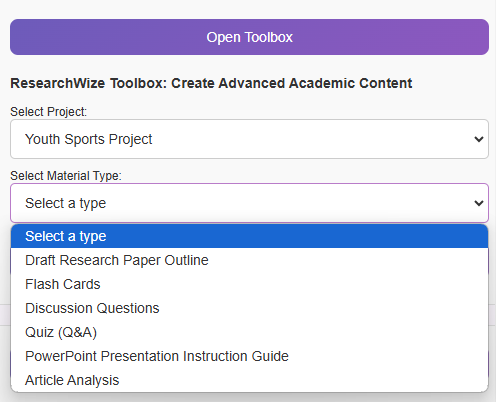This screenshot has width=496, height=402.
Task: Pick PowerPoint Presentation Instruction Guide
Action: pyautogui.click(x=249, y=356)
